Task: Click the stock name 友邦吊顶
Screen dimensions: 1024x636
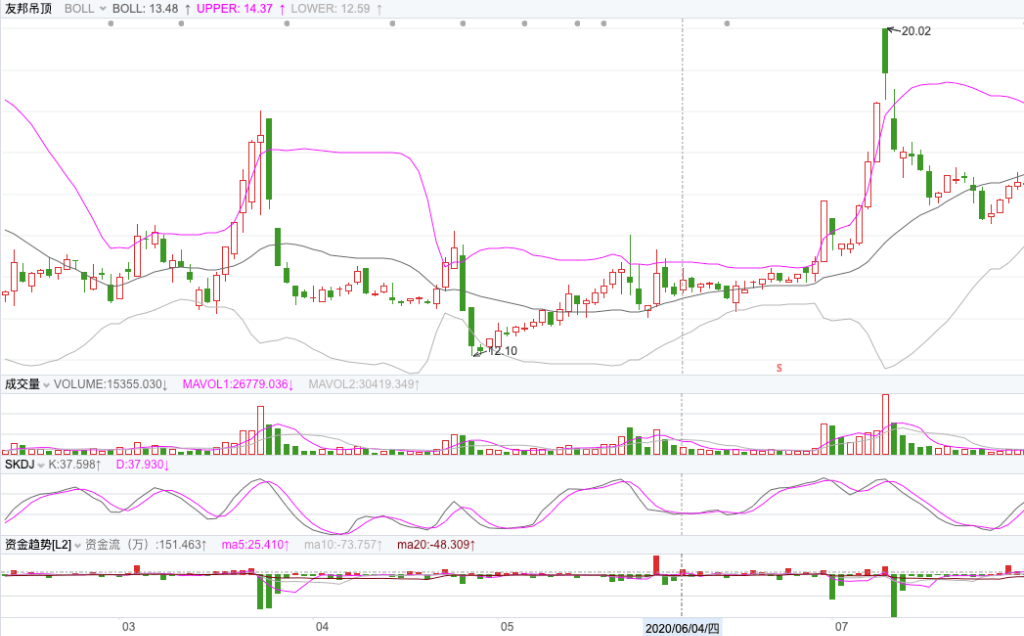Action: click(28, 8)
